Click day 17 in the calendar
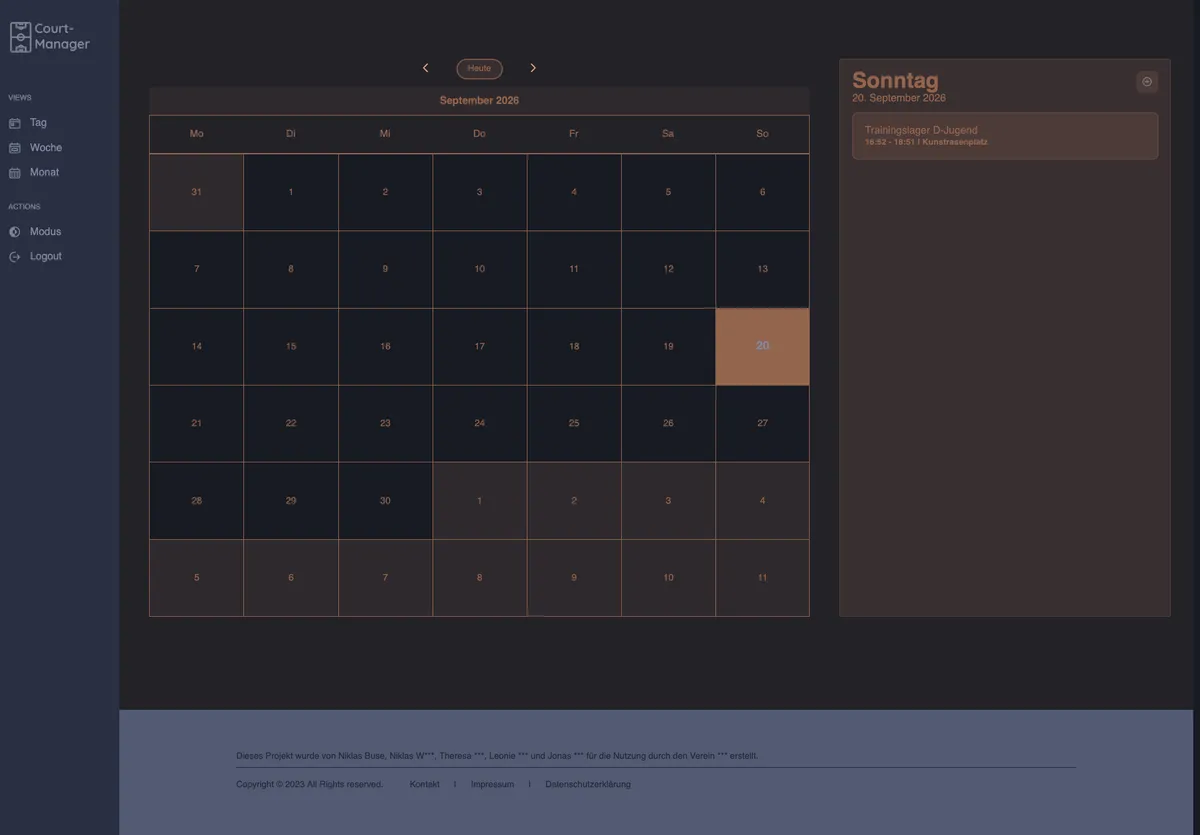1200x835 pixels. [x=479, y=346]
